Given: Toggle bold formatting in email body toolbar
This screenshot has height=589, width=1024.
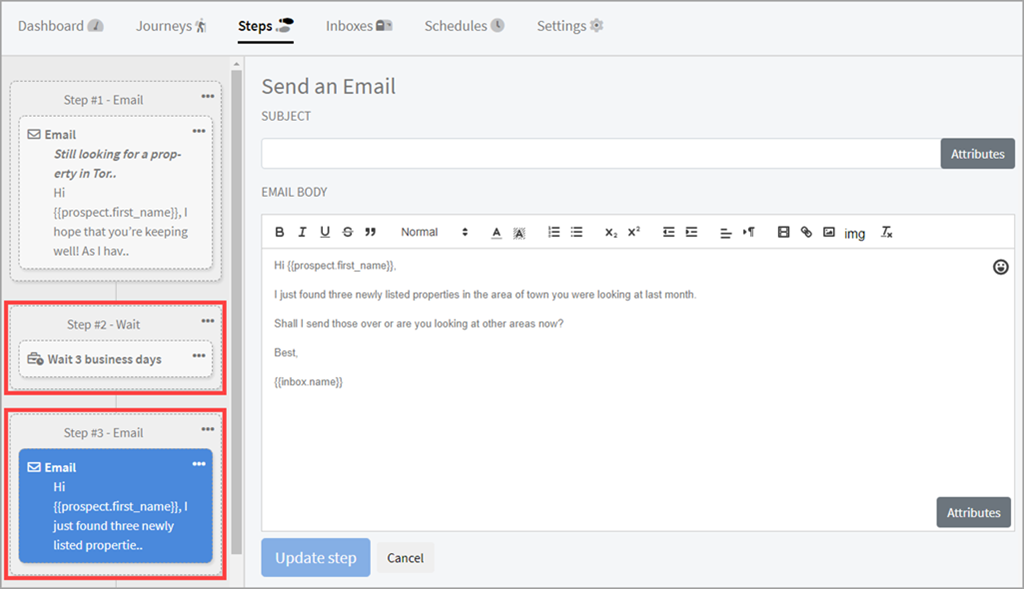Looking at the screenshot, I should pos(279,232).
